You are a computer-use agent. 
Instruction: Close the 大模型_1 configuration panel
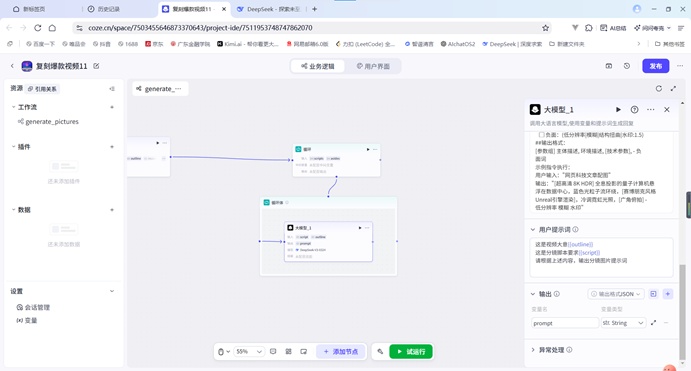point(667,110)
